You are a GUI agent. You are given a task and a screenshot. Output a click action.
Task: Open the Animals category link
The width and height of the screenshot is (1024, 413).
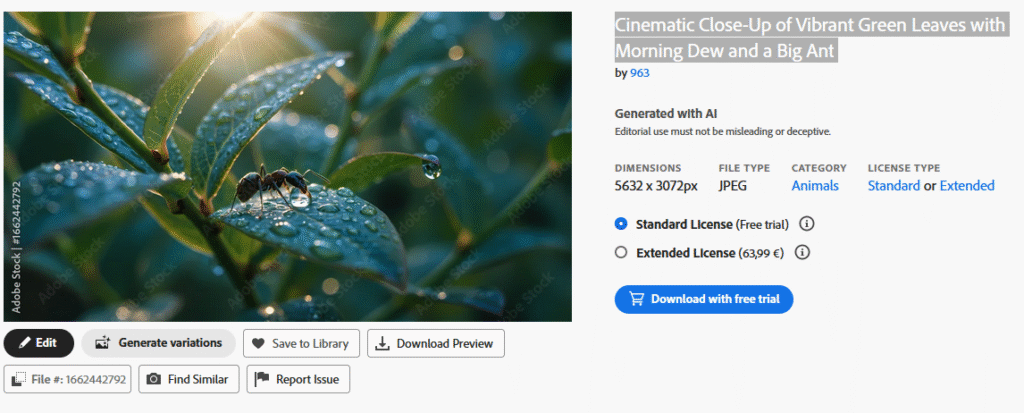click(x=815, y=186)
